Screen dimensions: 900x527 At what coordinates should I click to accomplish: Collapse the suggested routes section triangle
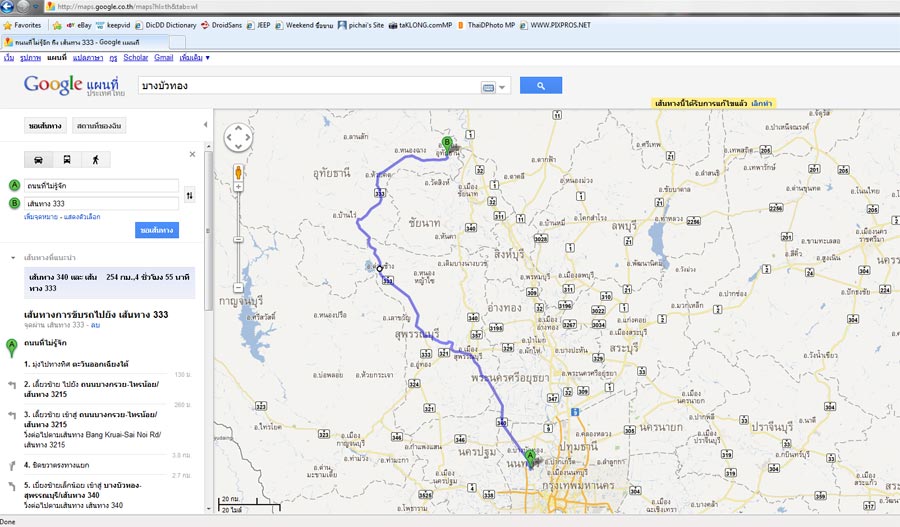[x=13, y=257]
